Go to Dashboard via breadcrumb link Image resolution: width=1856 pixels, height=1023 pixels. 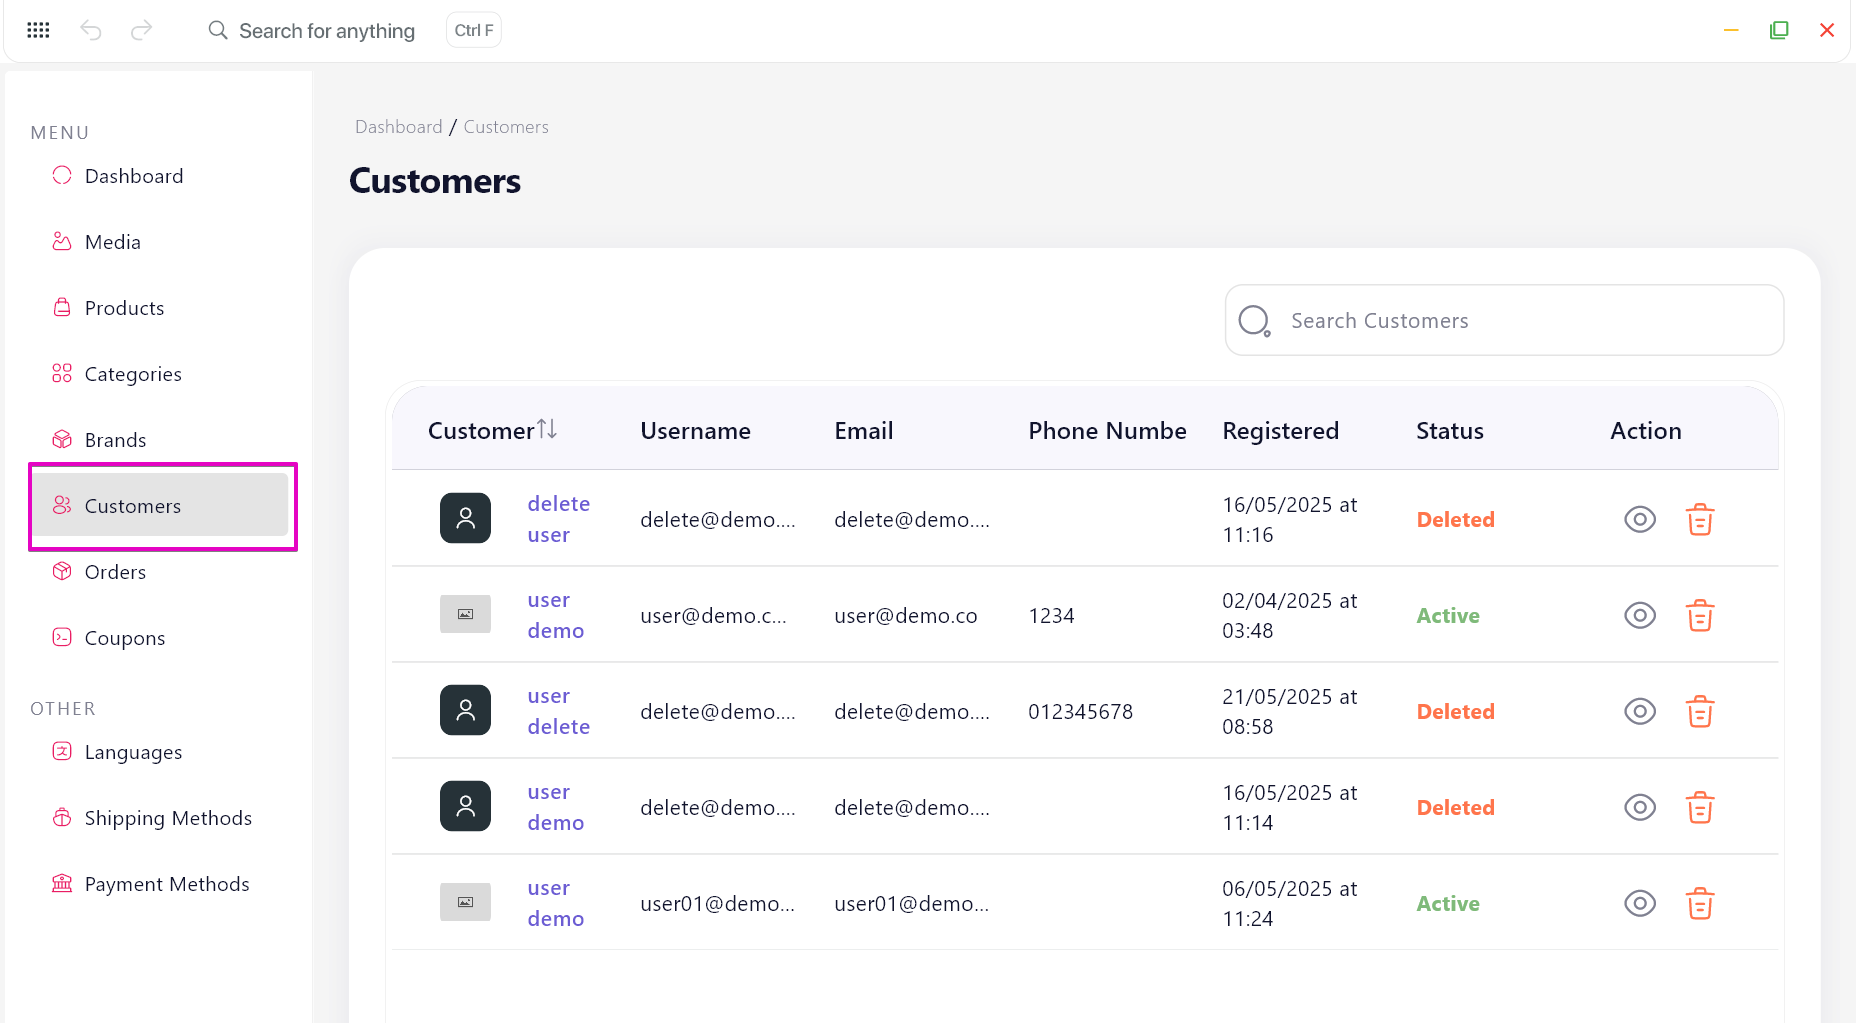[x=398, y=127]
